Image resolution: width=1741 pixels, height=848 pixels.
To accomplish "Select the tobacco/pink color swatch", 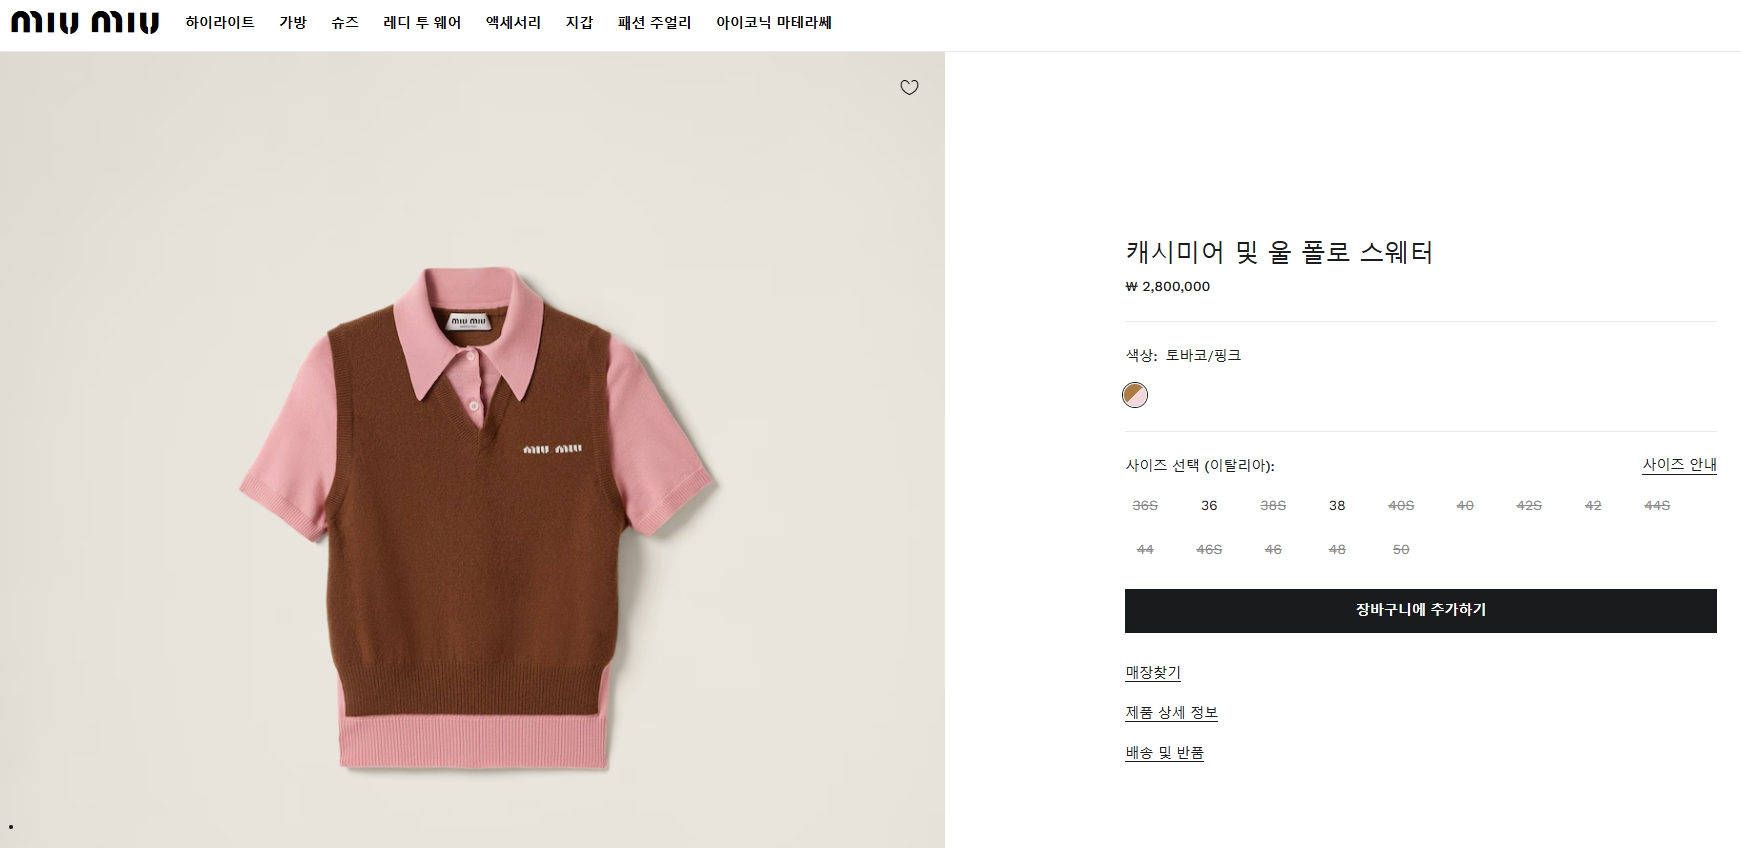I will click(x=1135, y=395).
